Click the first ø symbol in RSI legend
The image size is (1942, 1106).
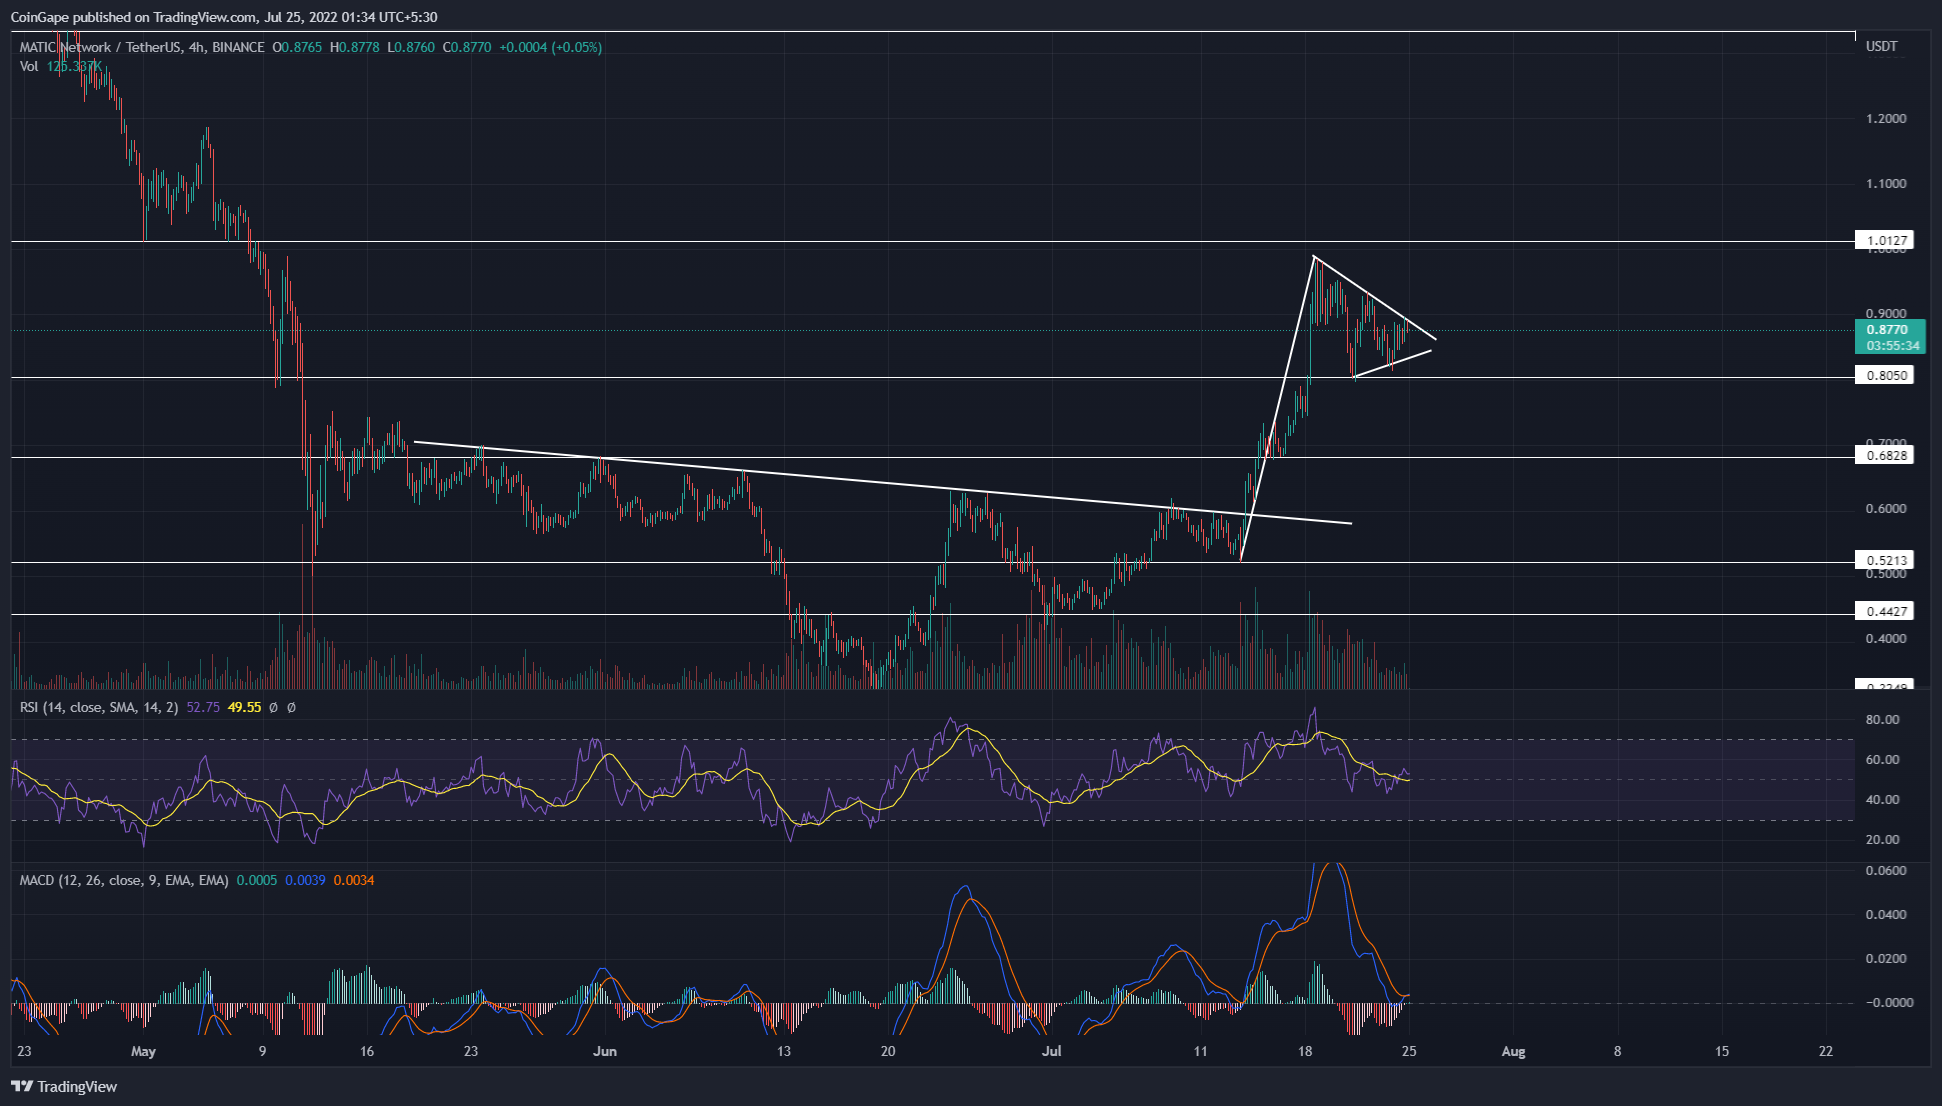tap(274, 707)
